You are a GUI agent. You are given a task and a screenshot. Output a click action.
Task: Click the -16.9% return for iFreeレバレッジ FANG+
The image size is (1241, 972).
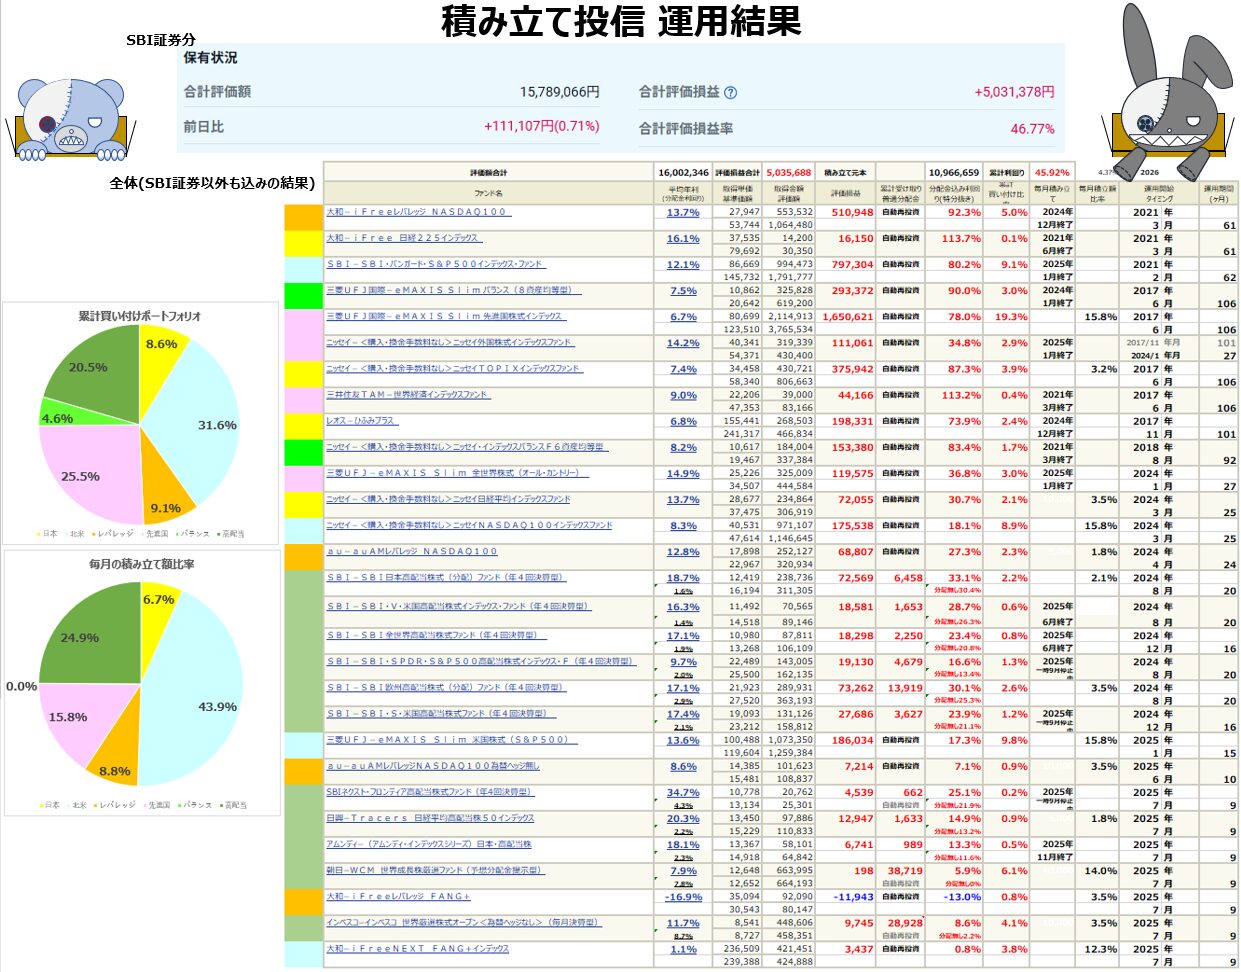683,897
